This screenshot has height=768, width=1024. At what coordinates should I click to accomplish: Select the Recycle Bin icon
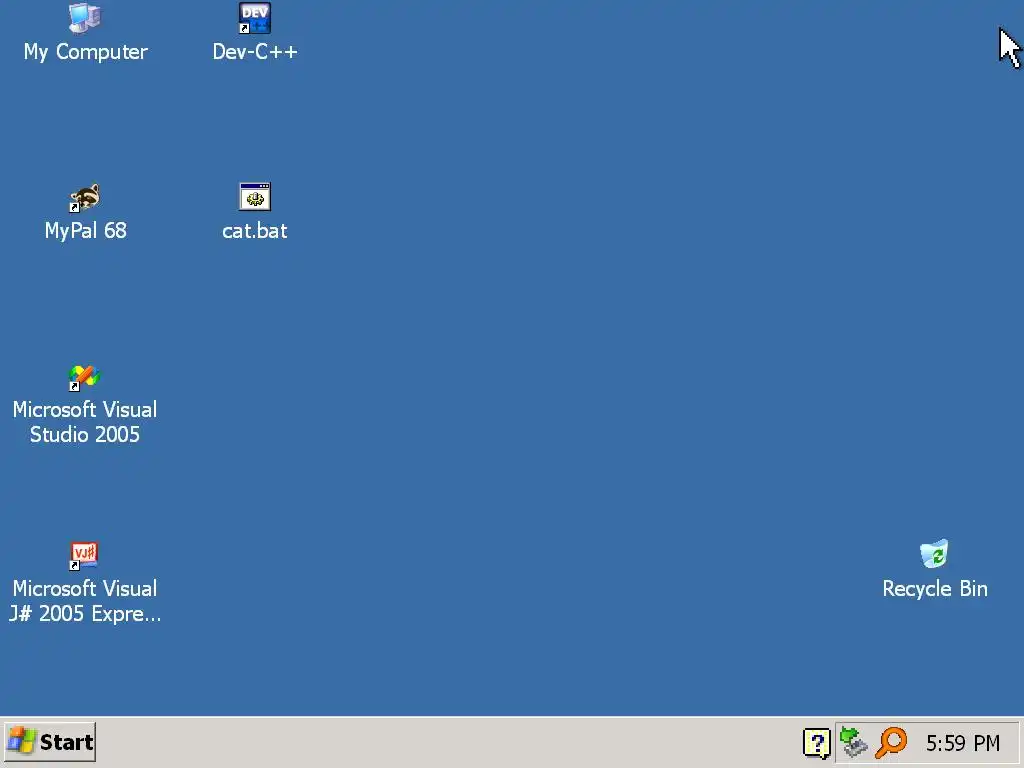coord(935,554)
